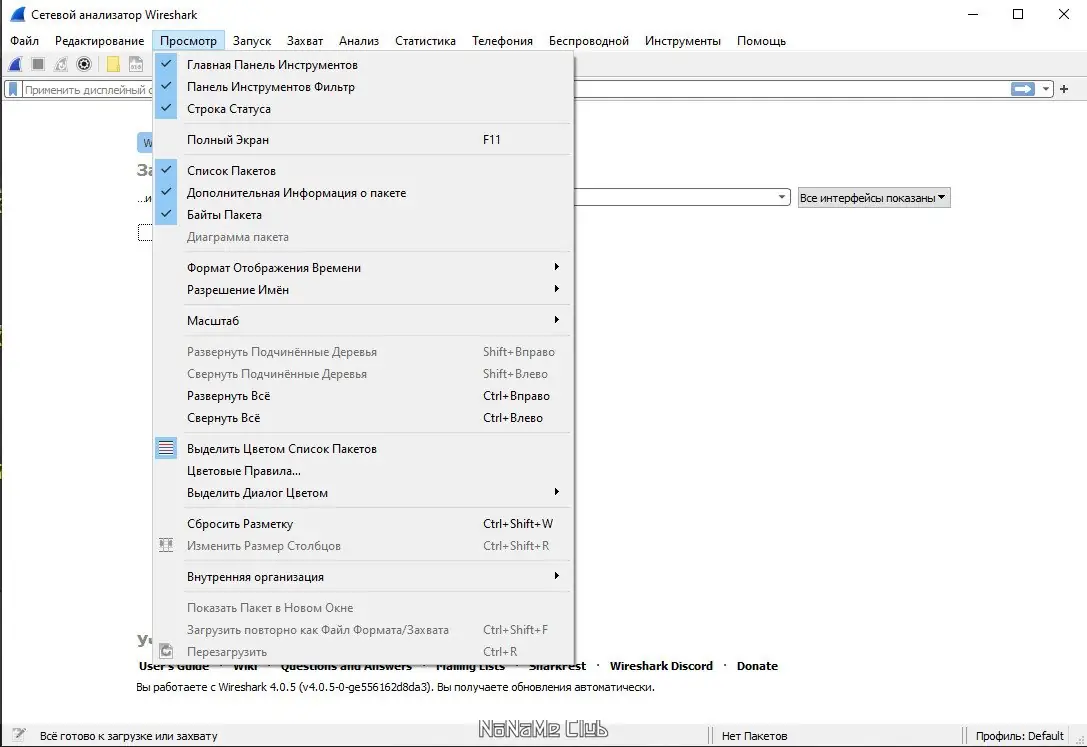Open the Масштаб submenu
The width and height of the screenshot is (1087, 747).
click(364, 320)
